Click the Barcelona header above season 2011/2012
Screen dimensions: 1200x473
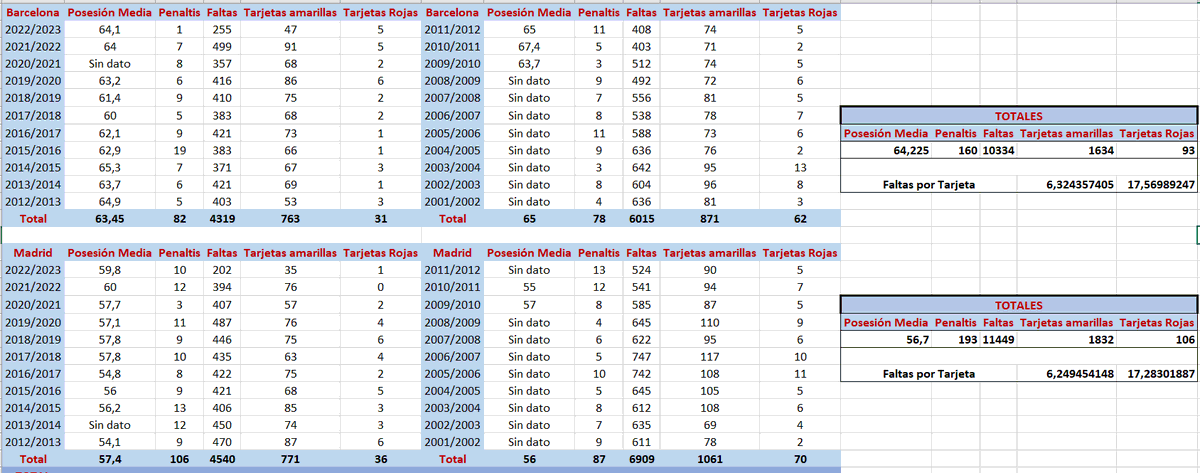coord(453,13)
